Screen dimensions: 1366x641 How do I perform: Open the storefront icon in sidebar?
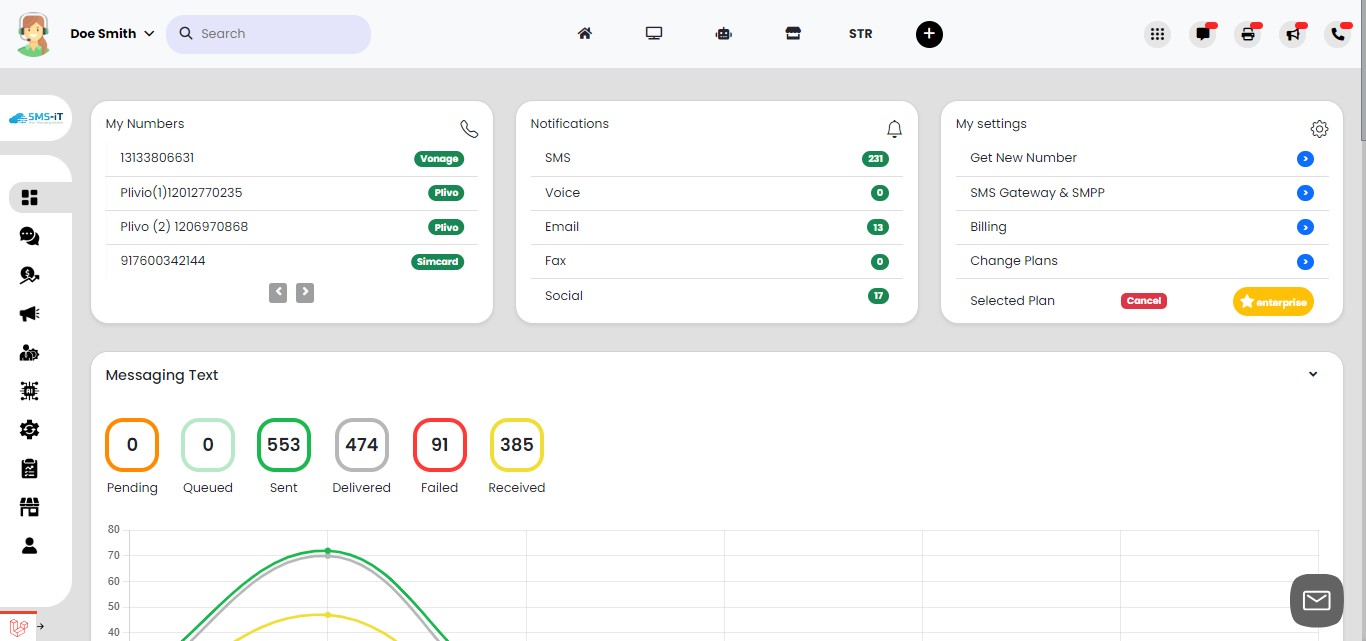(29, 507)
